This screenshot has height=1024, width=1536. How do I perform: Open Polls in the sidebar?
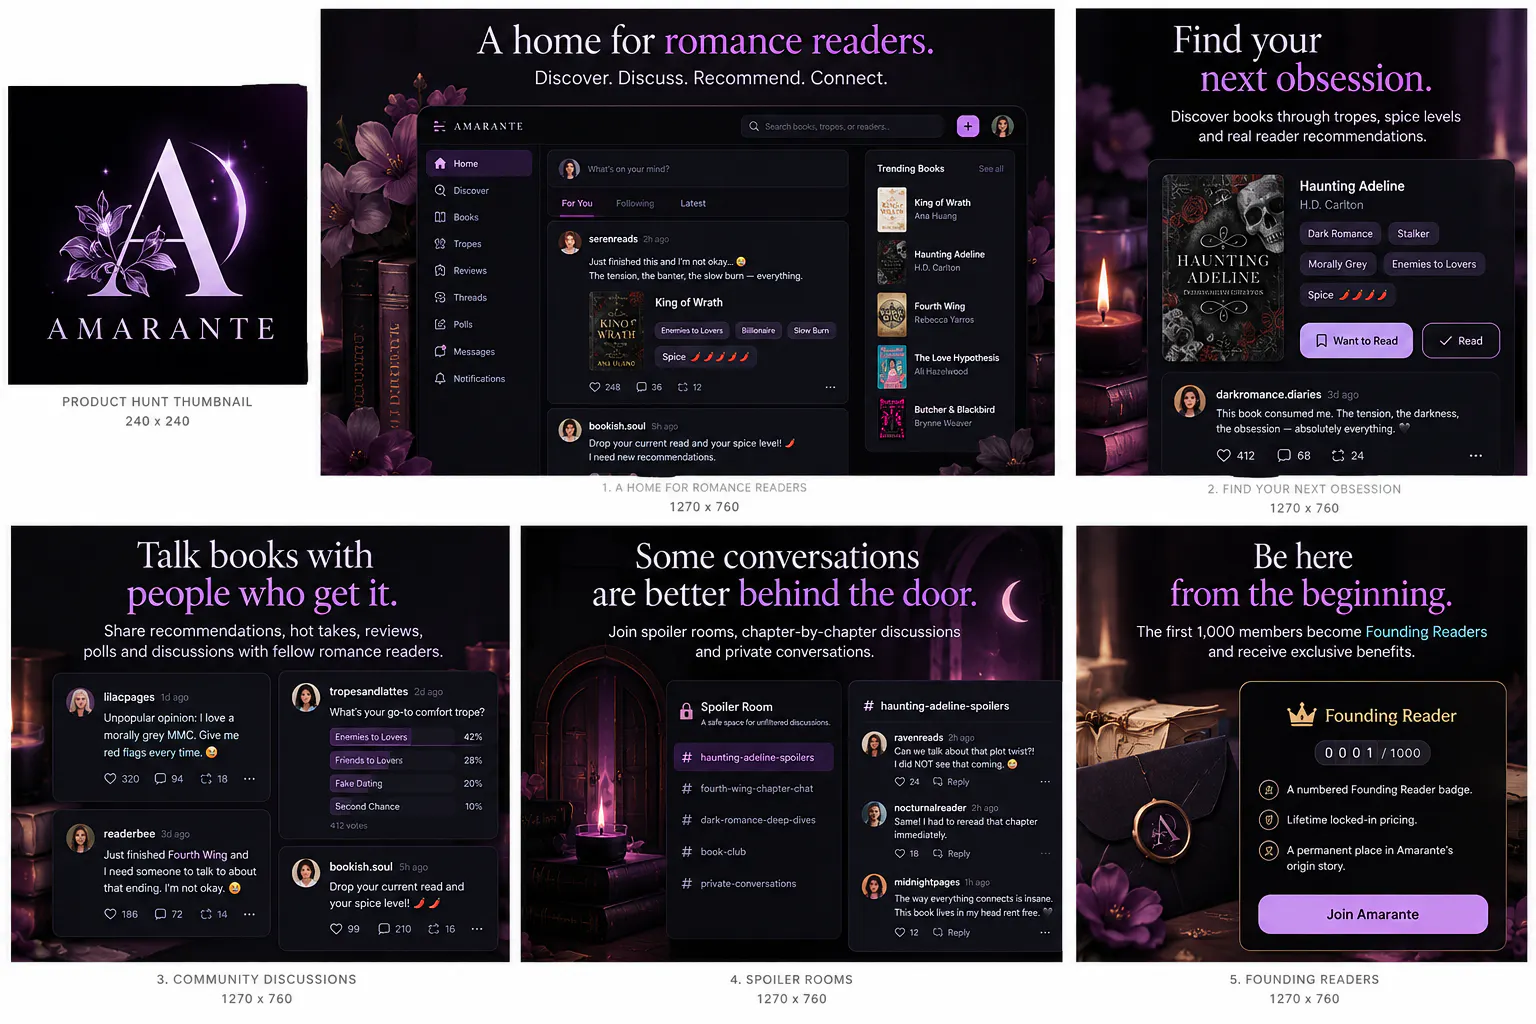coord(479,325)
